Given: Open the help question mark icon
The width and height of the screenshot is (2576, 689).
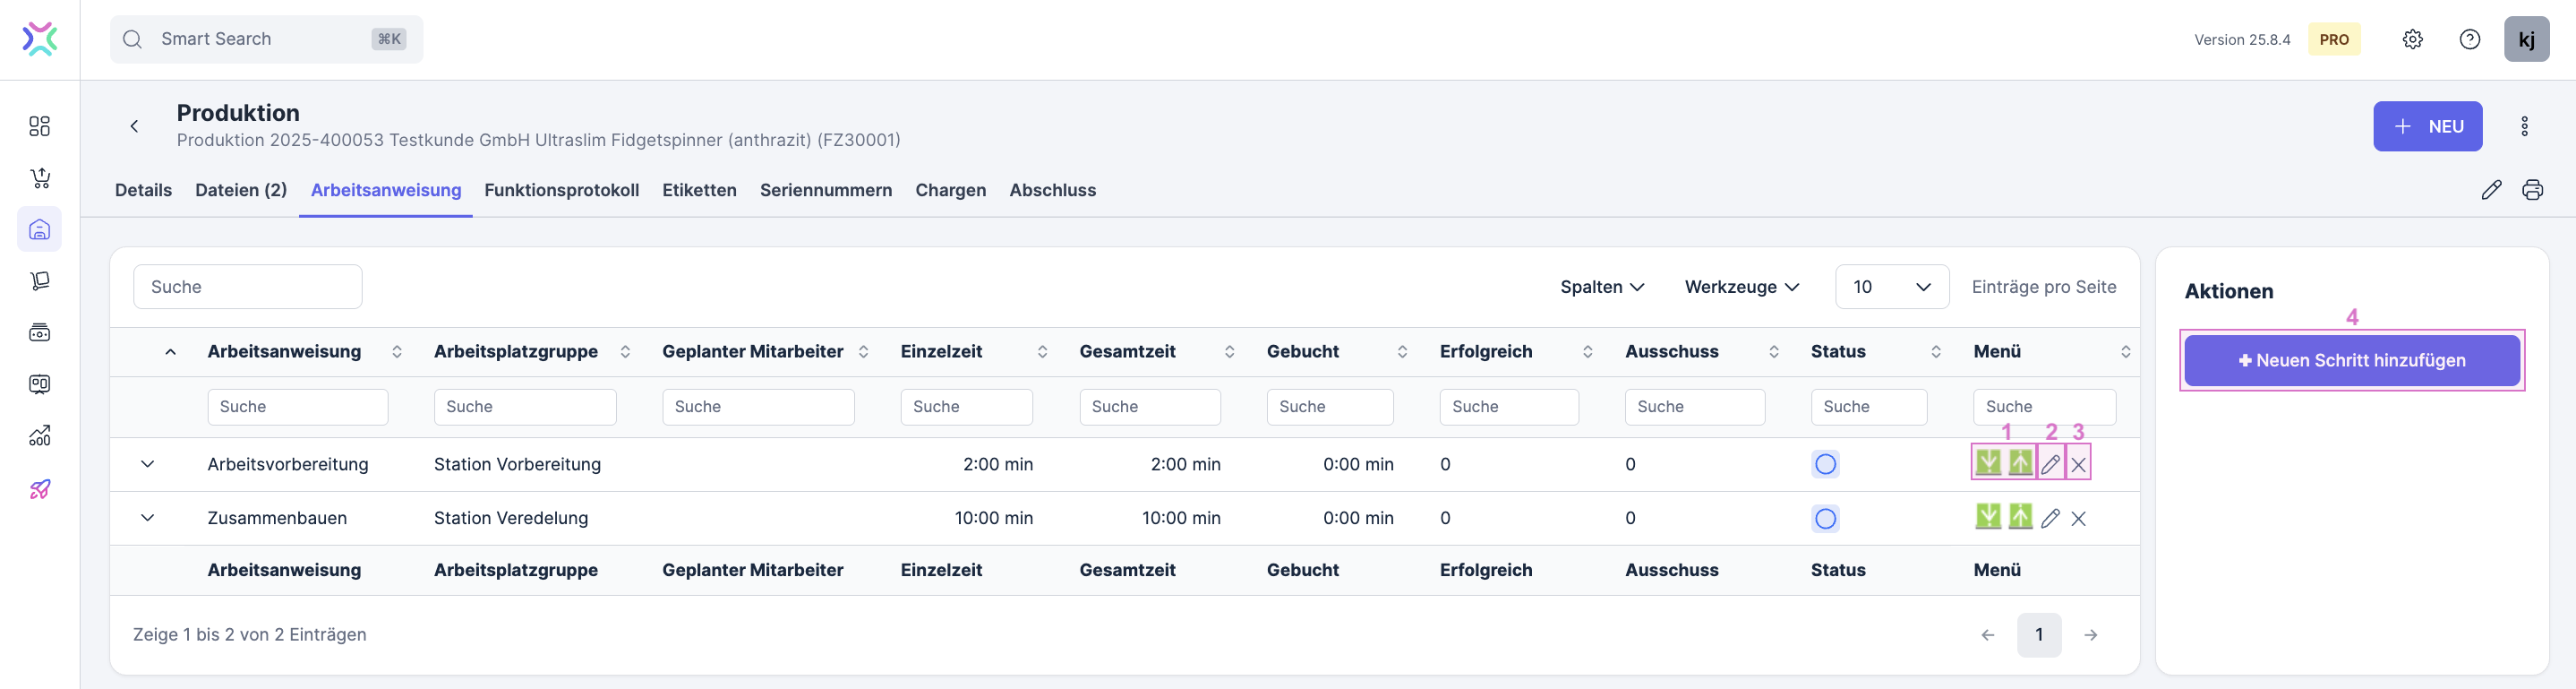Looking at the screenshot, I should pos(2469,39).
